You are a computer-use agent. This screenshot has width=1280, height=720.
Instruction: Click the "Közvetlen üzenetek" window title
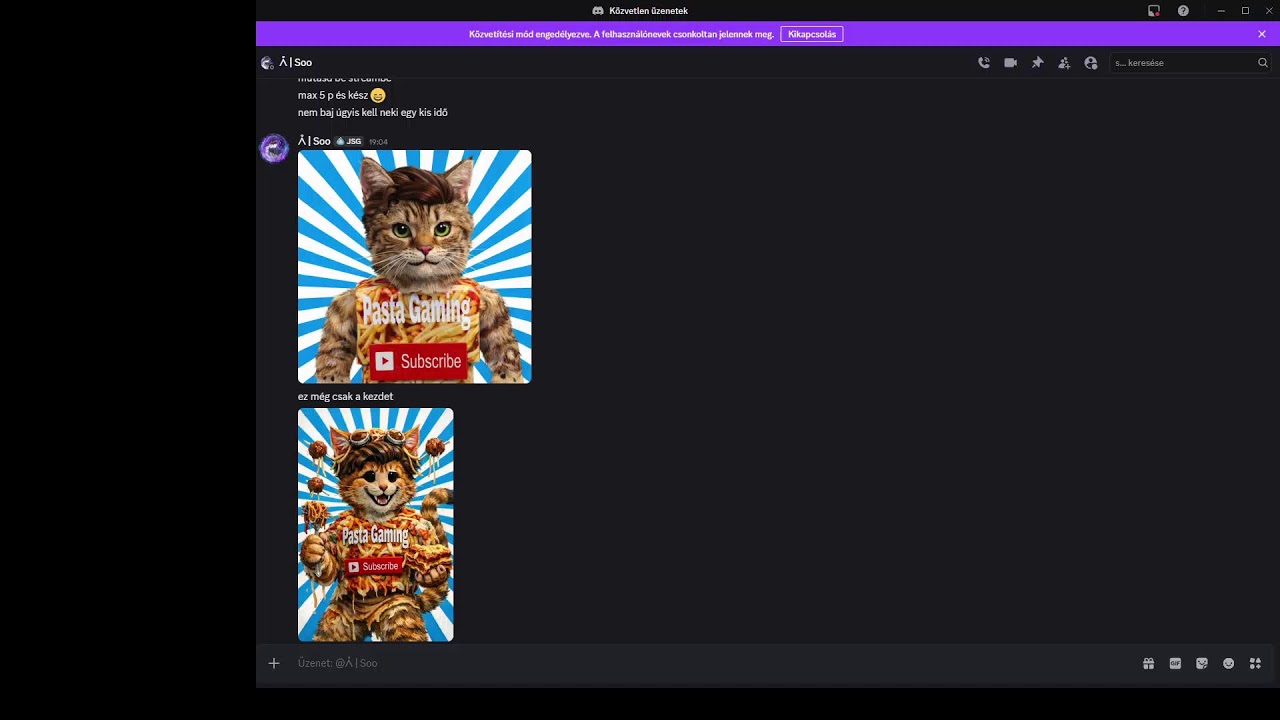[x=649, y=11]
